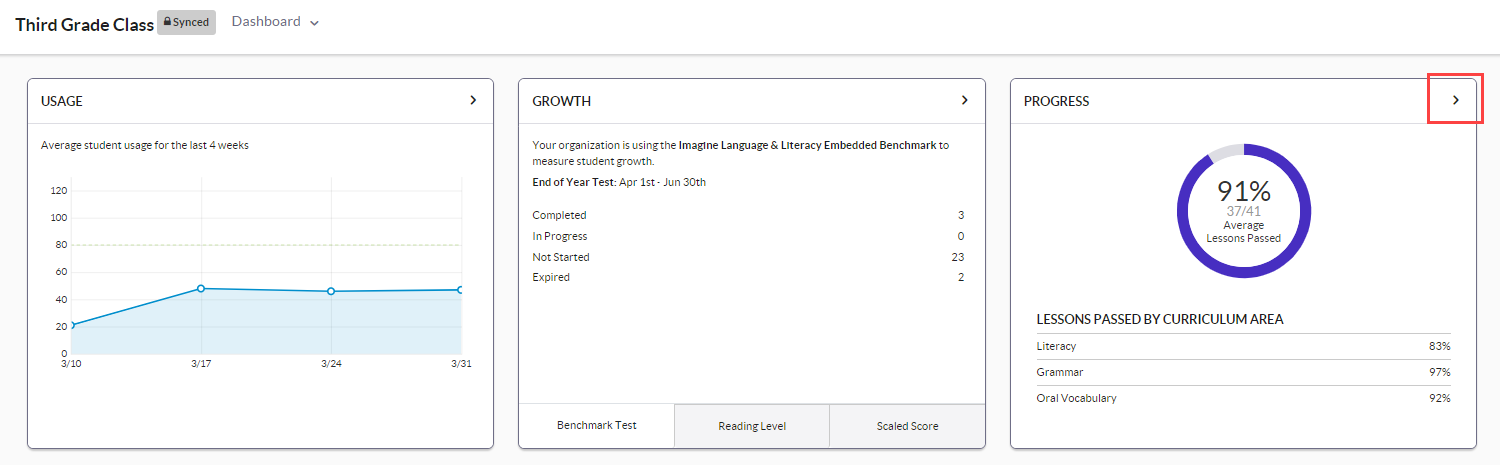Click the PROGRESS card heading
Screen dimensions: 1500x465
tap(1056, 101)
